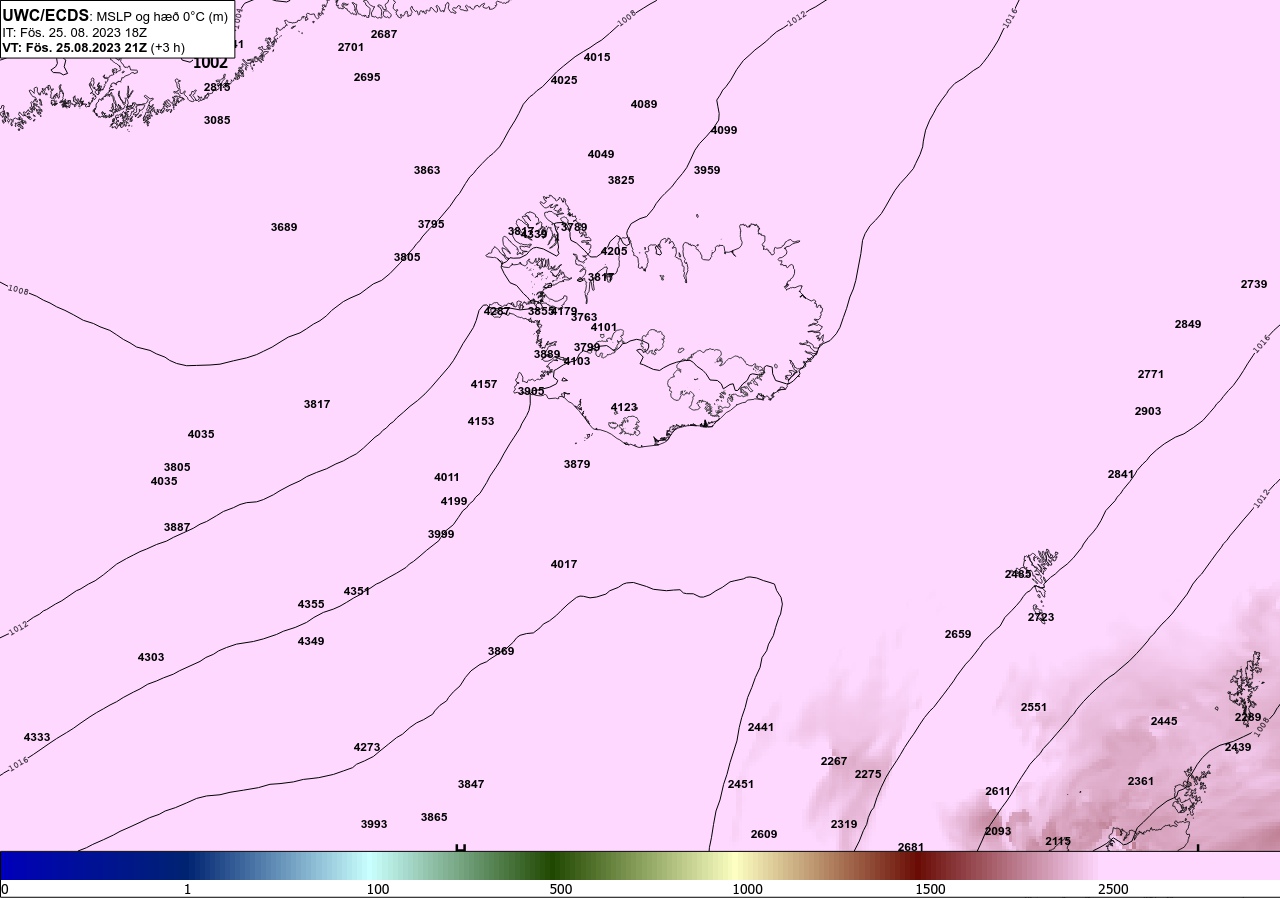Screen dimensions: 1280x898
Task: Click the 1002 pressure label near Greenland
Action: (x=210, y=63)
